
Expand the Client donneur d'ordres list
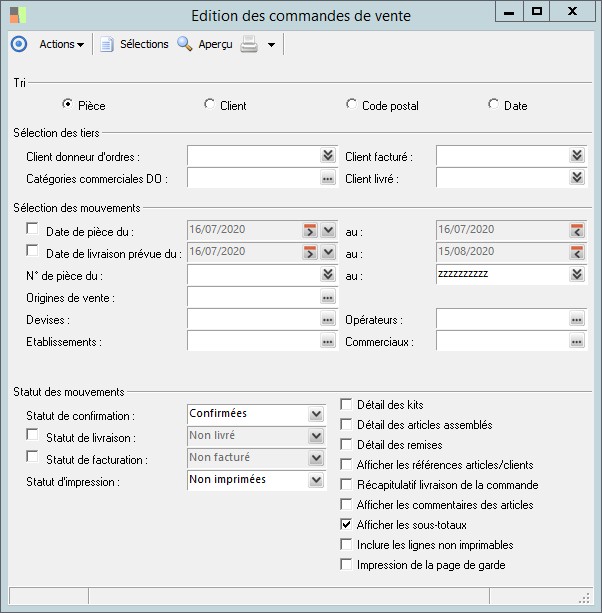click(327, 156)
